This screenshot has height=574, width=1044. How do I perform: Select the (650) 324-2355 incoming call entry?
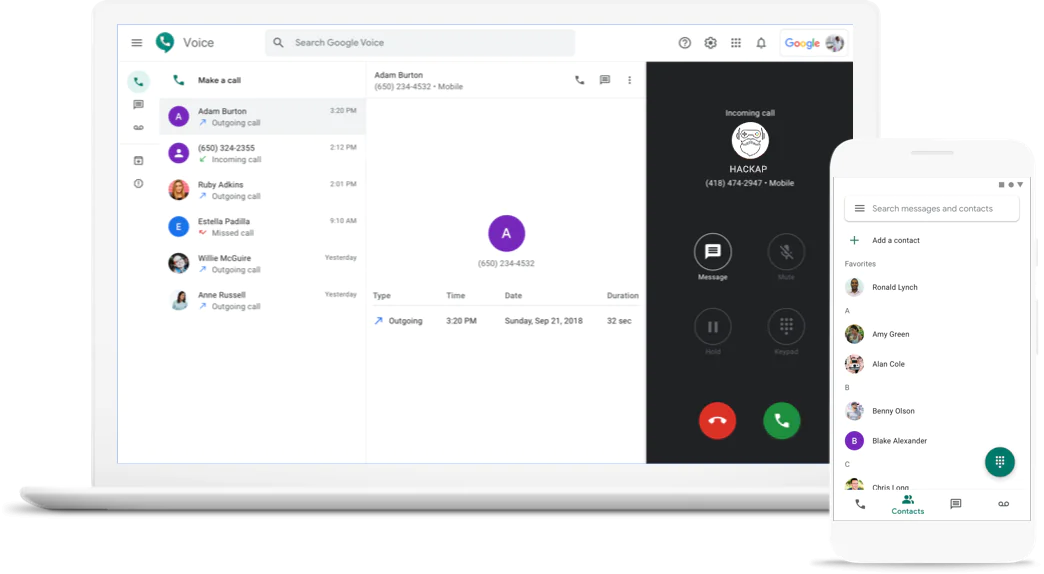[262, 153]
